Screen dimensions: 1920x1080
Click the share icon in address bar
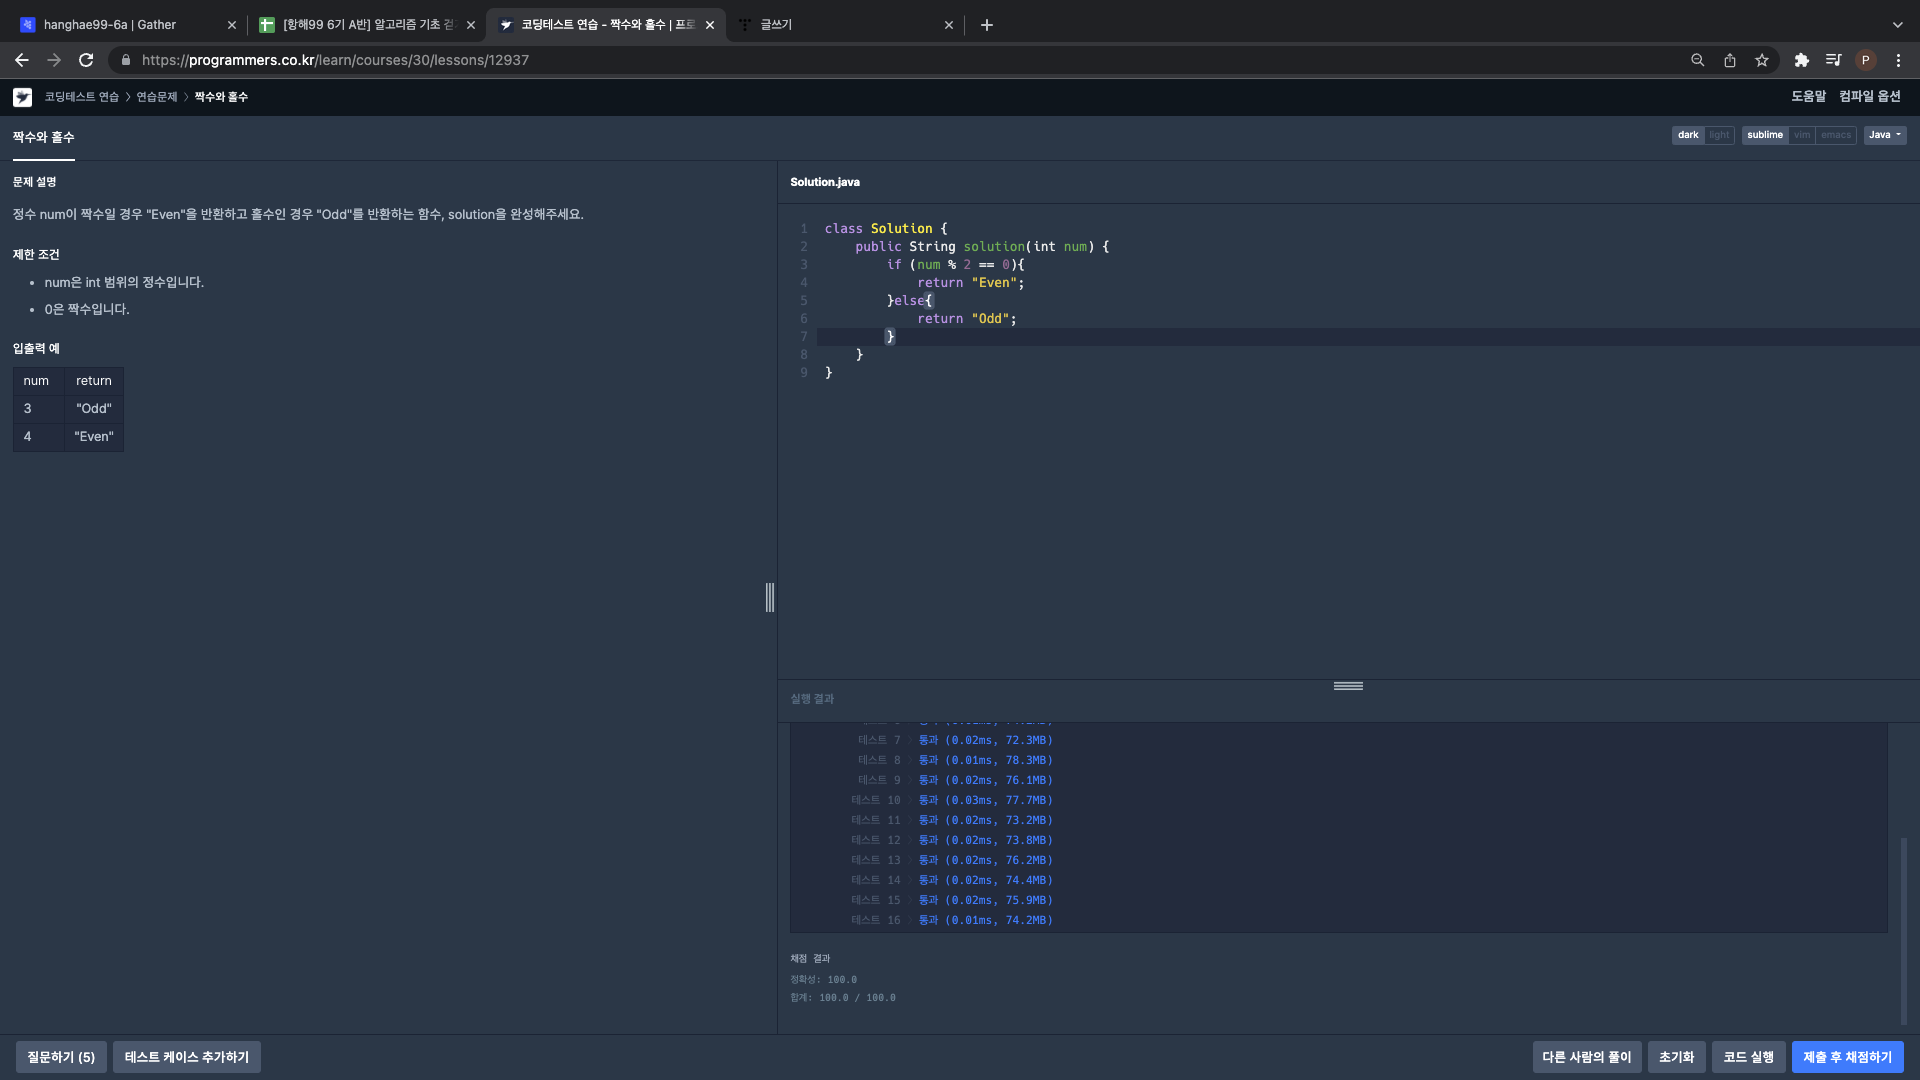tap(1730, 60)
